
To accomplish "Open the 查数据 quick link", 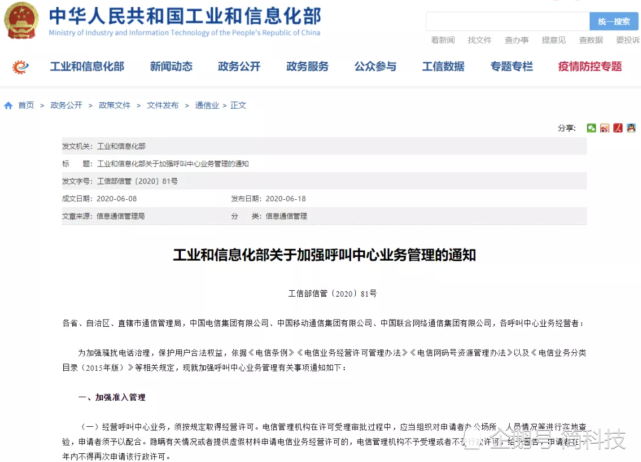I will (x=591, y=40).
